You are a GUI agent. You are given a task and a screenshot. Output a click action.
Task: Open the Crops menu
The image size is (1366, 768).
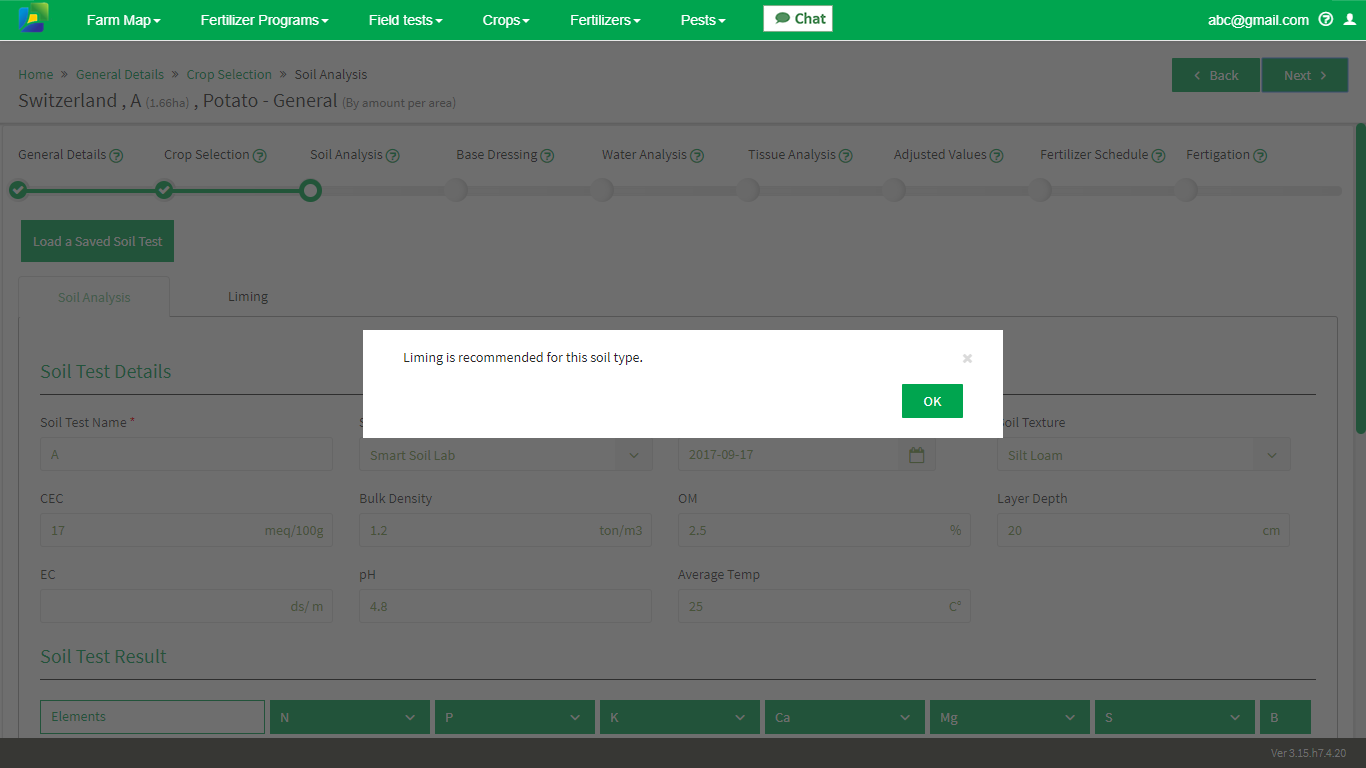(506, 20)
